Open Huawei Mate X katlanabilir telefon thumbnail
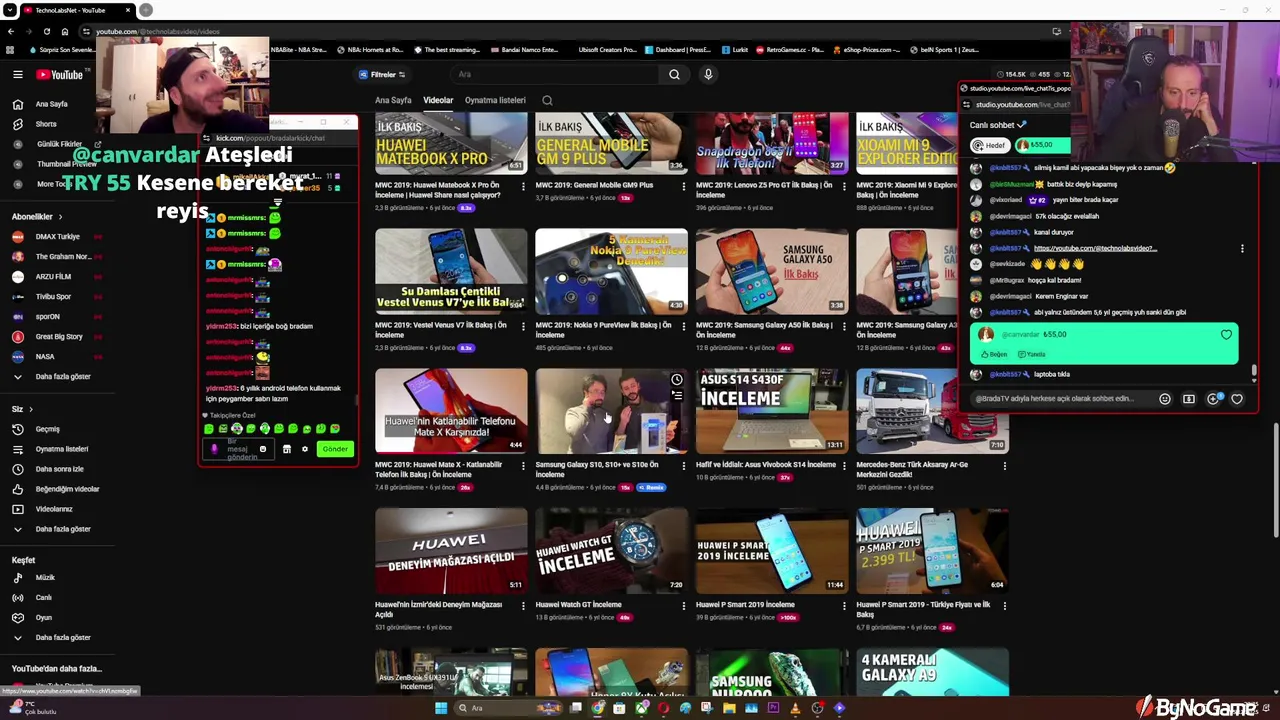 coord(451,410)
